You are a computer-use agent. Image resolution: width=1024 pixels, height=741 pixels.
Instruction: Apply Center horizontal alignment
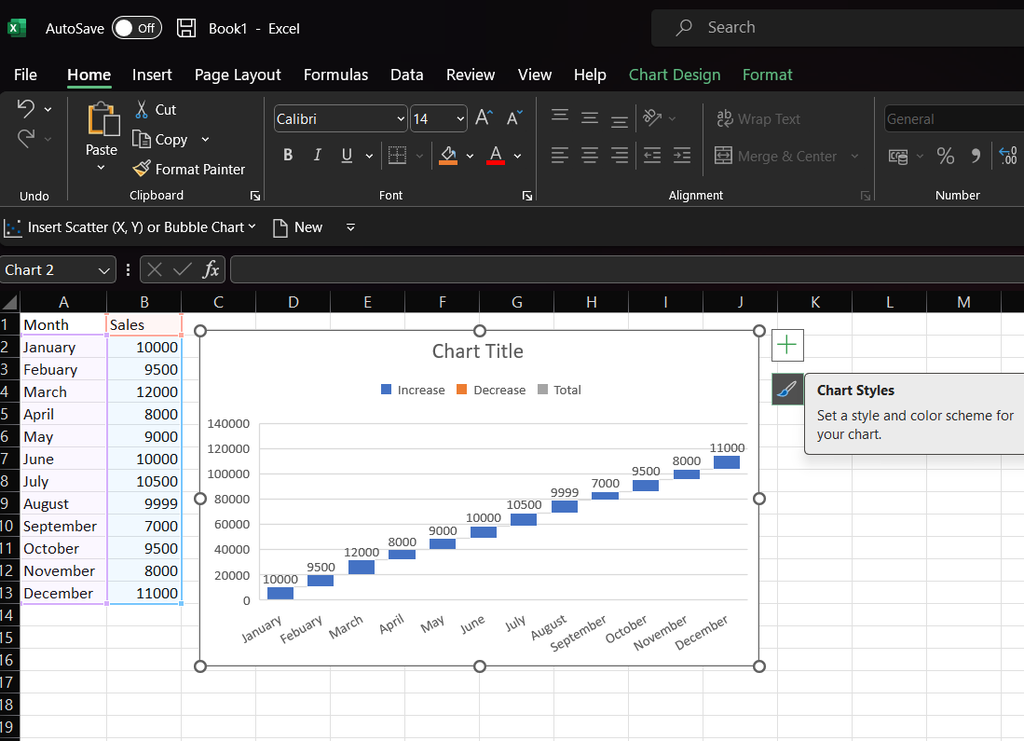coord(590,155)
